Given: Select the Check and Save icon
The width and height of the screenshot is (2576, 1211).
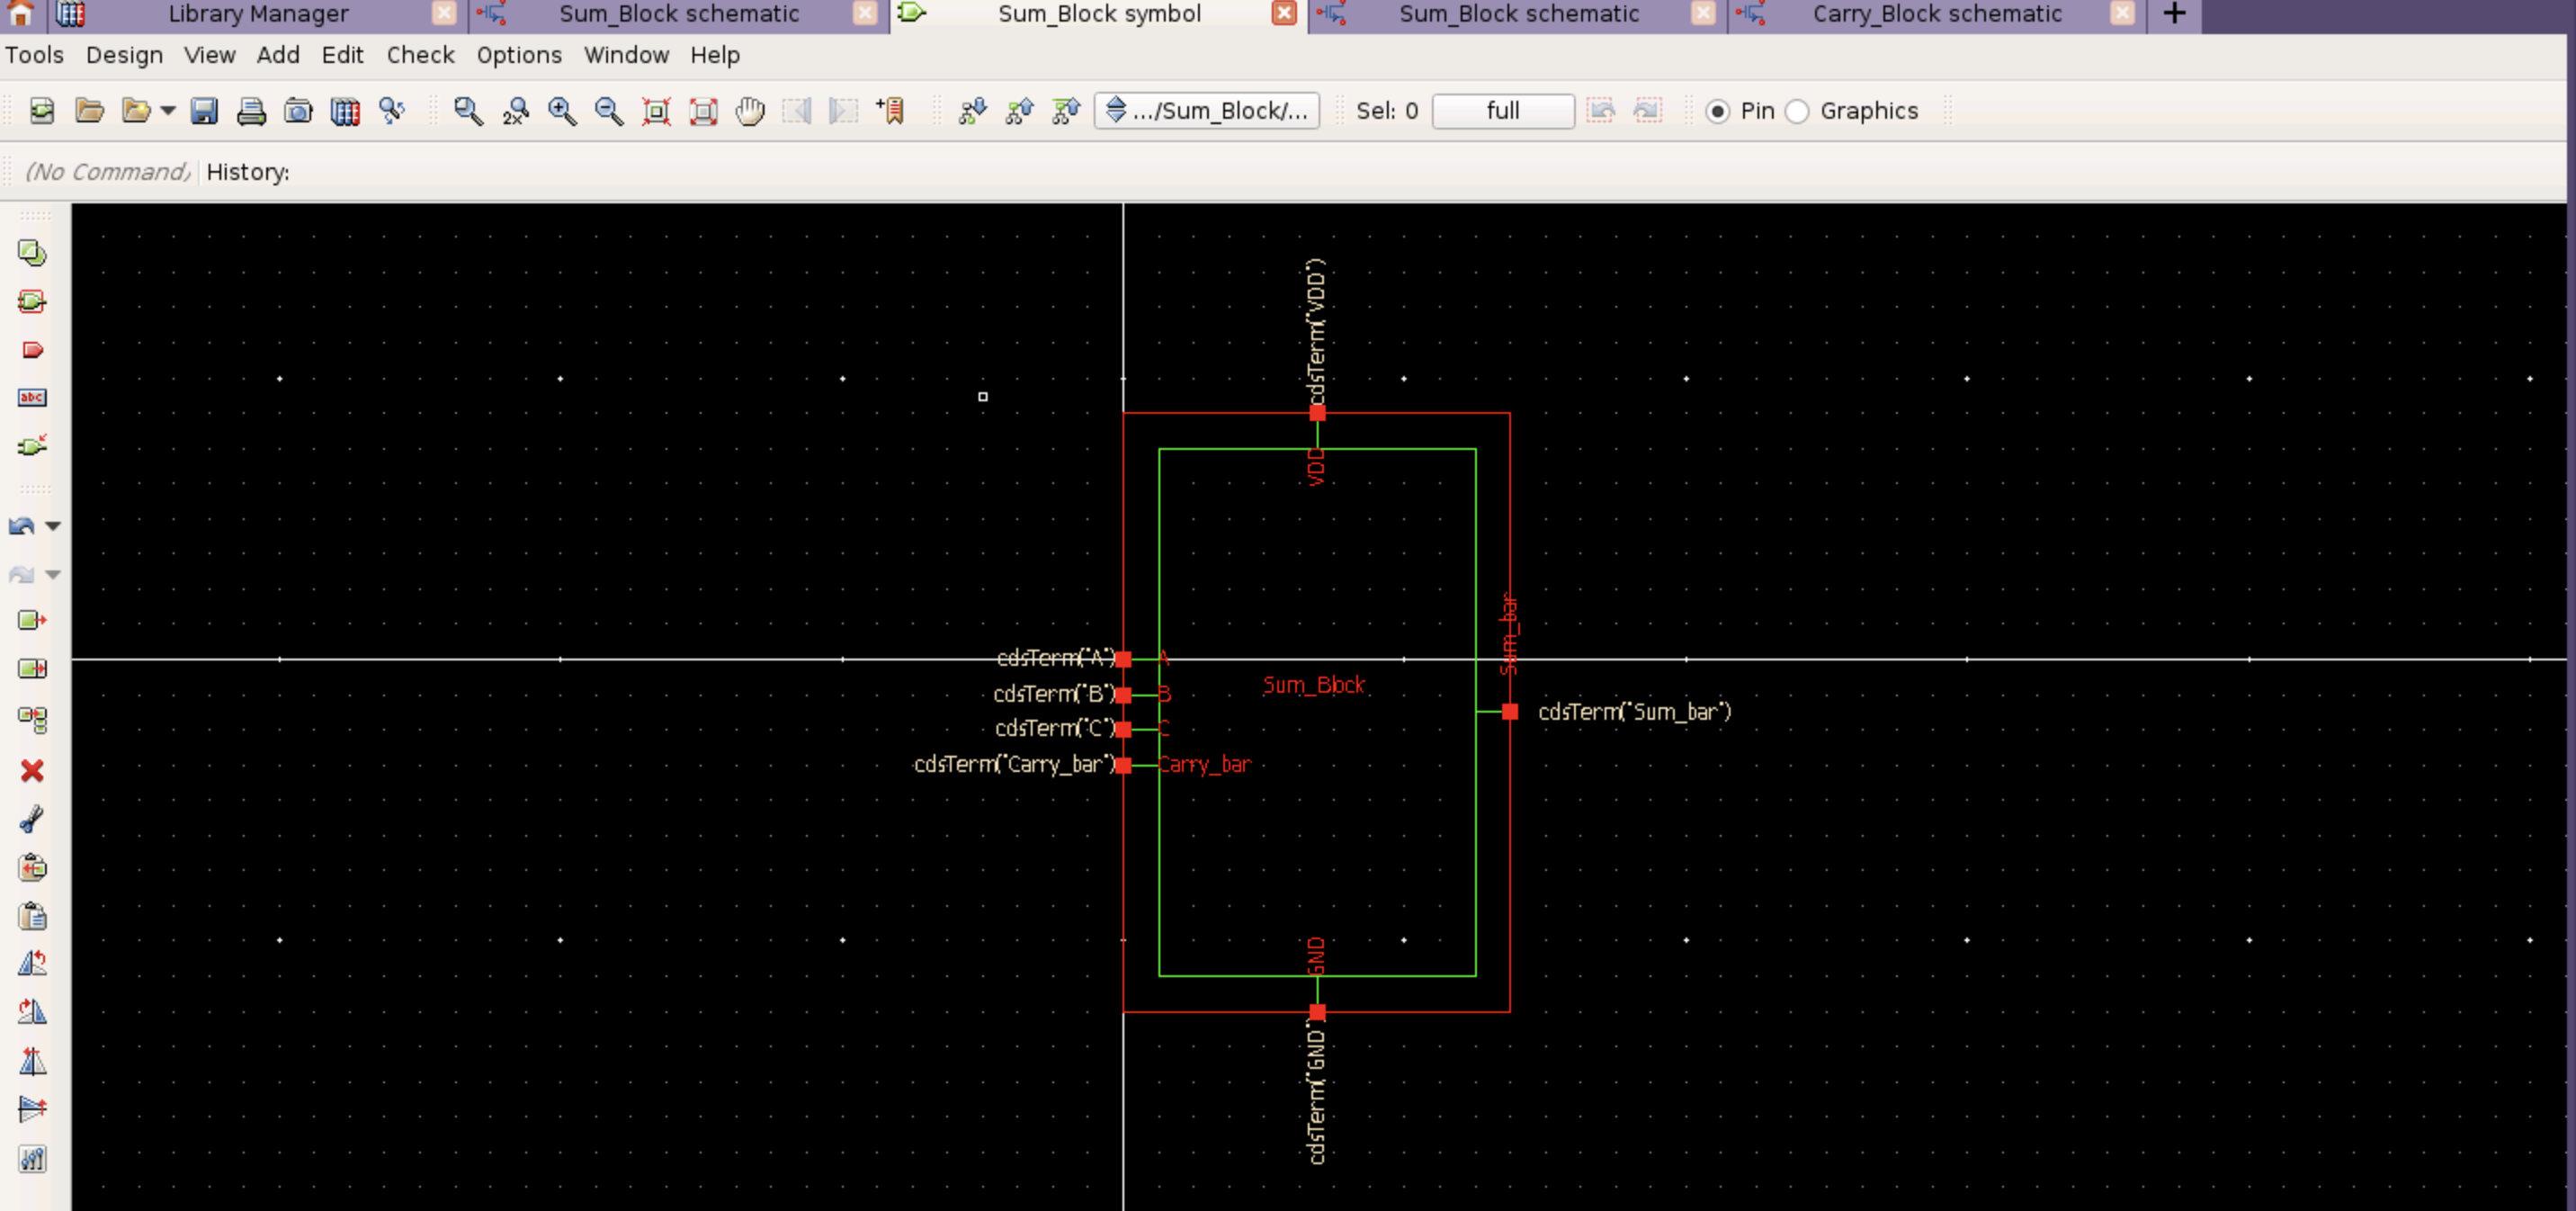Looking at the screenshot, I should pyautogui.click(x=41, y=111).
